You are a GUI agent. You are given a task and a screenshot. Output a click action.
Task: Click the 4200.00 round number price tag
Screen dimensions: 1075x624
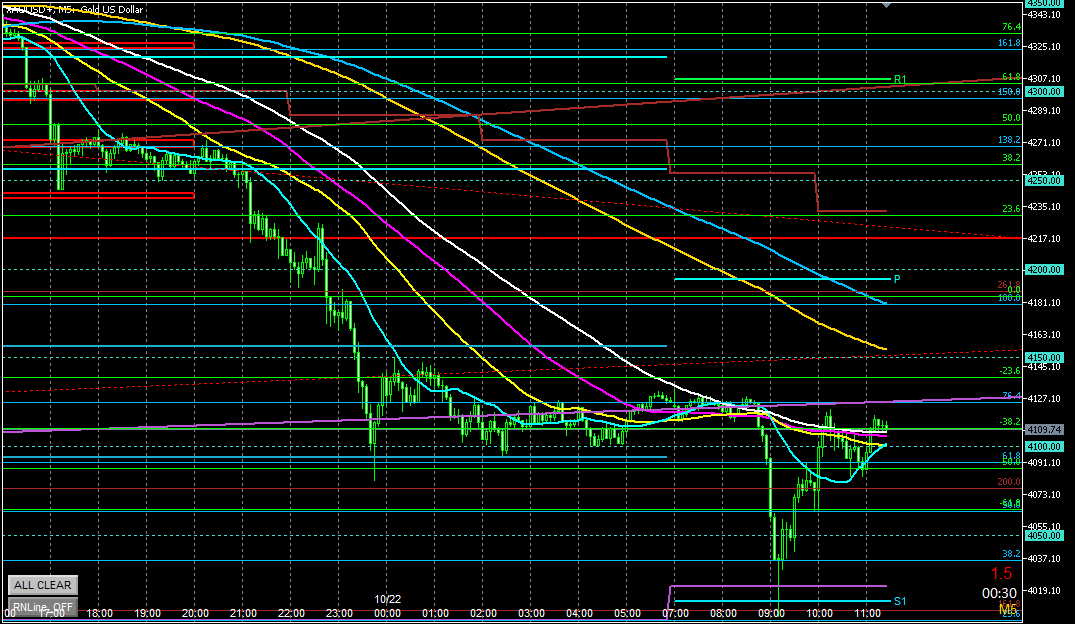tap(1043, 270)
